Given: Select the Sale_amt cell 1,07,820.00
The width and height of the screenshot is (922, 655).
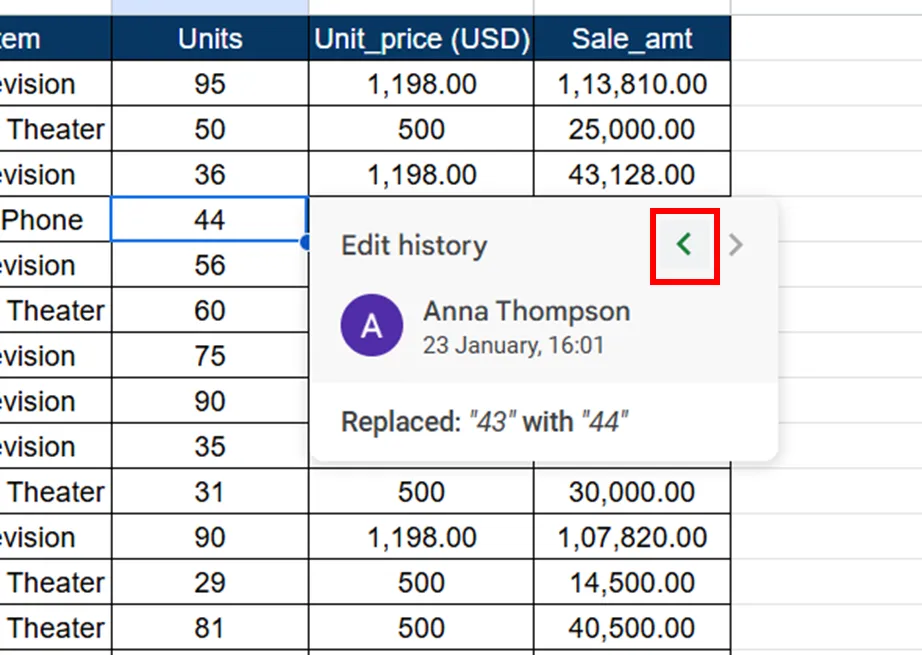Looking at the screenshot, I should (632, 537).
